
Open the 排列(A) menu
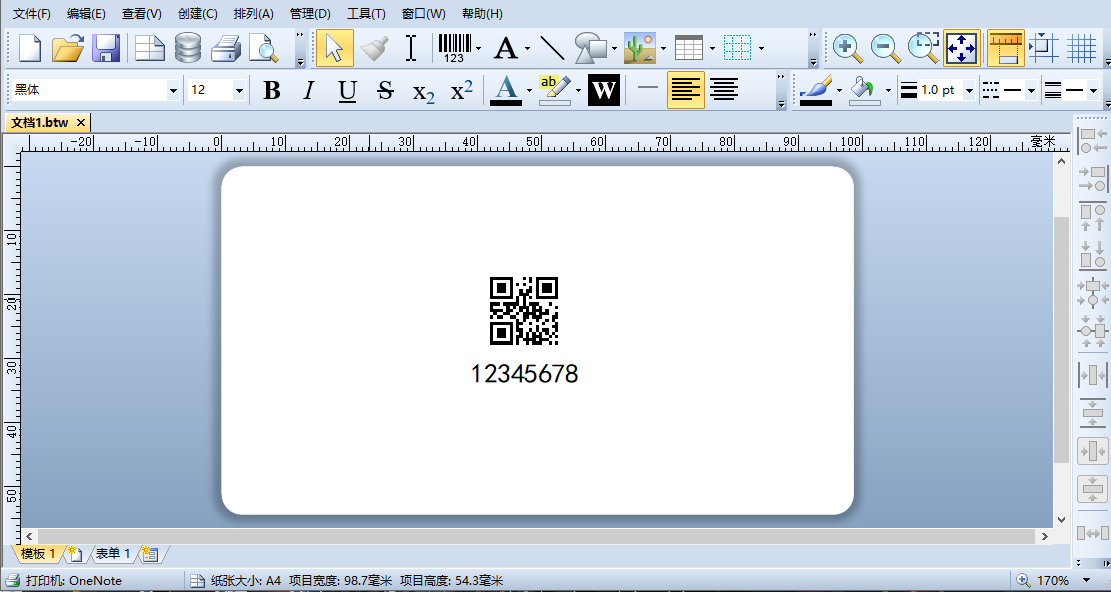(x=253, y=13)
